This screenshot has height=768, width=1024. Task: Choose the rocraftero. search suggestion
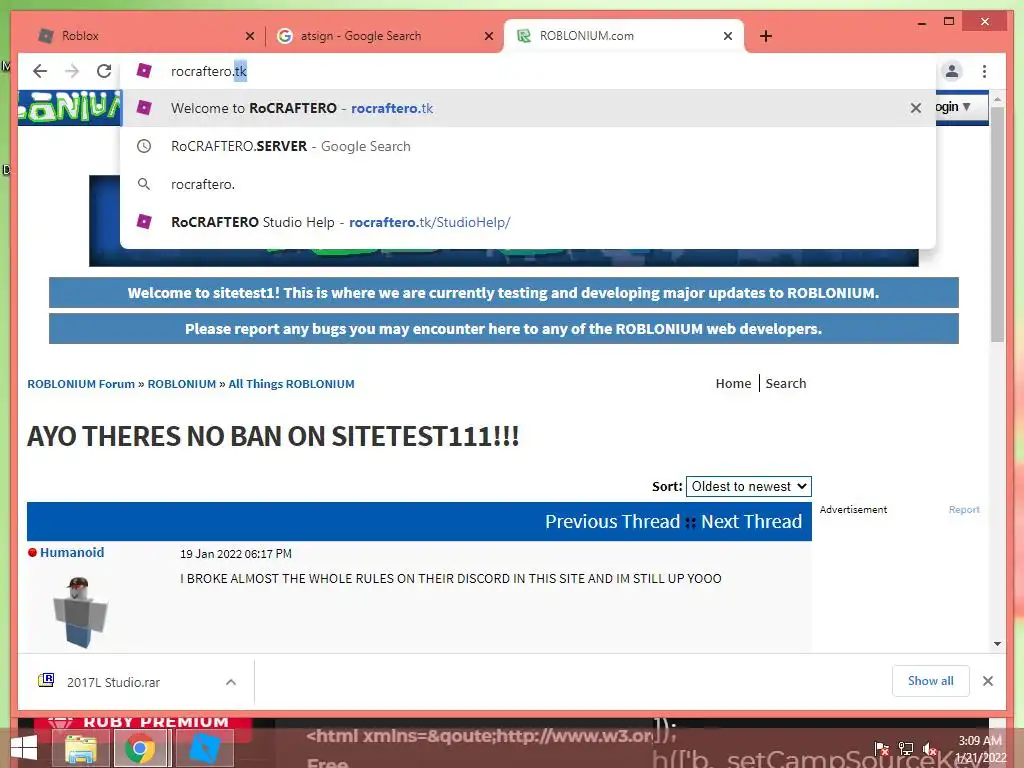[528, 184]
